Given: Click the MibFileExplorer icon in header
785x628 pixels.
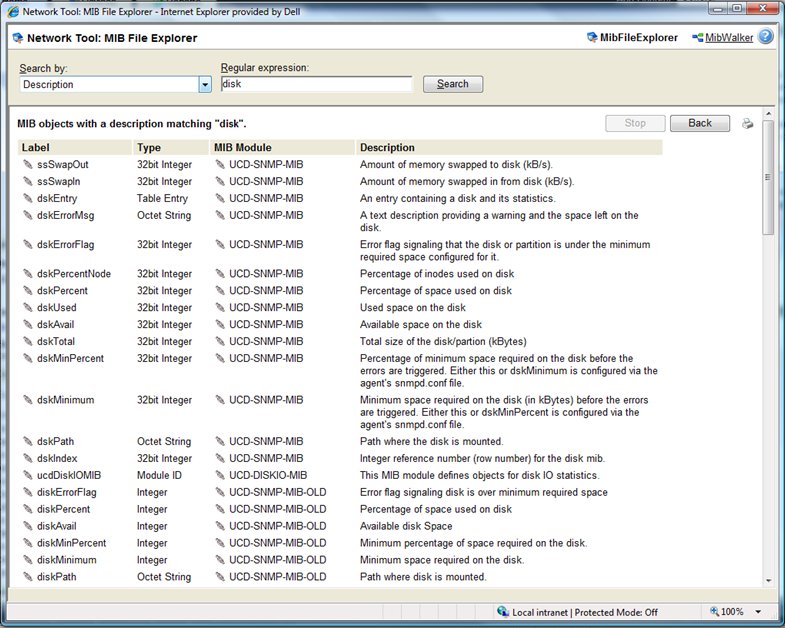Looking at the screenshot, I should 593,38.
